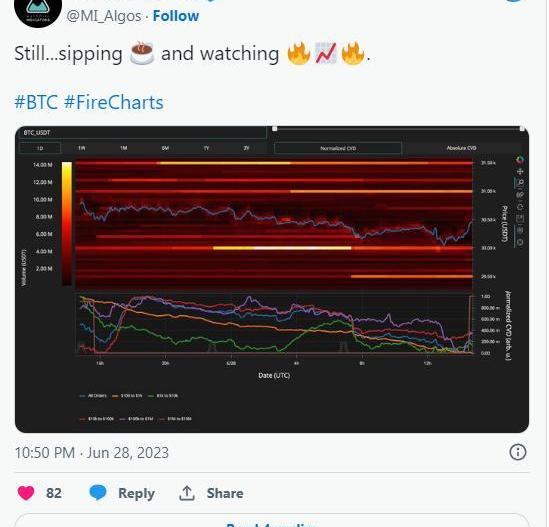Image resolution: width=549 pixels, height=527 pixels.
Task: Toggle the All Orders legend series
Action: [93, 396]
